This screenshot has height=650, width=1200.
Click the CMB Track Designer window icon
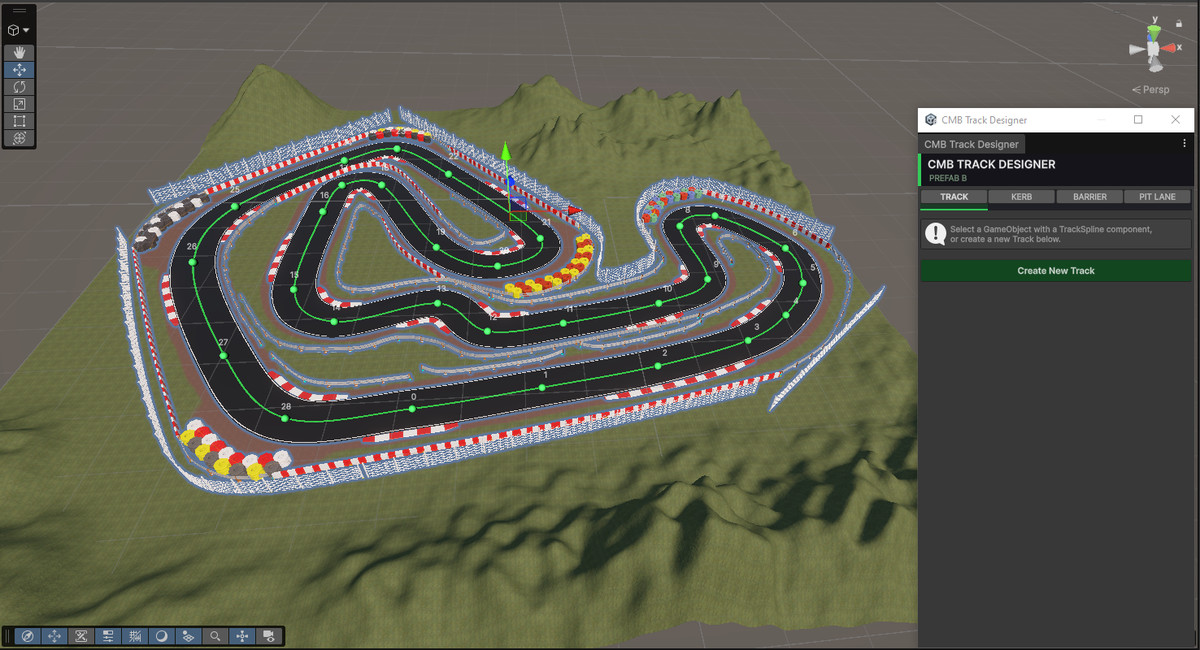click(x=931, y=120)
